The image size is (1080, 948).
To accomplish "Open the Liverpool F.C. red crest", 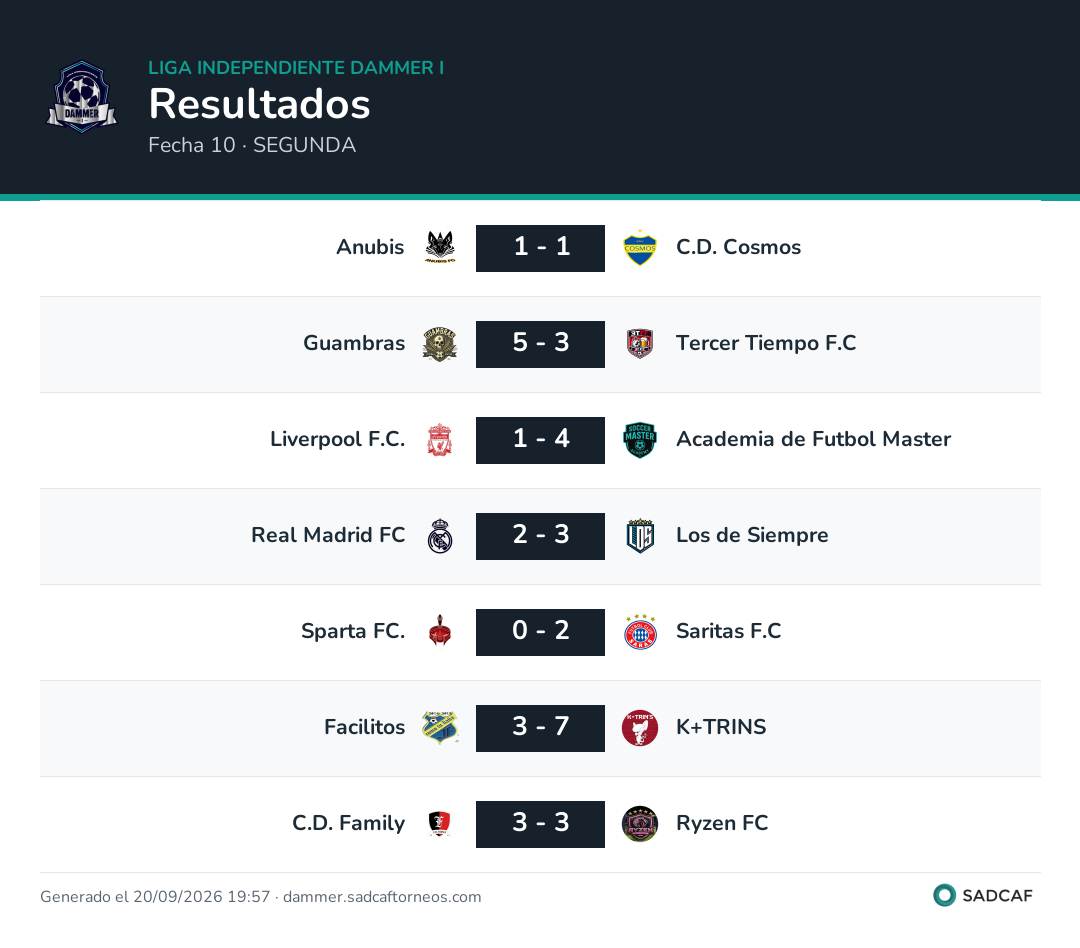I will (439, 440).
